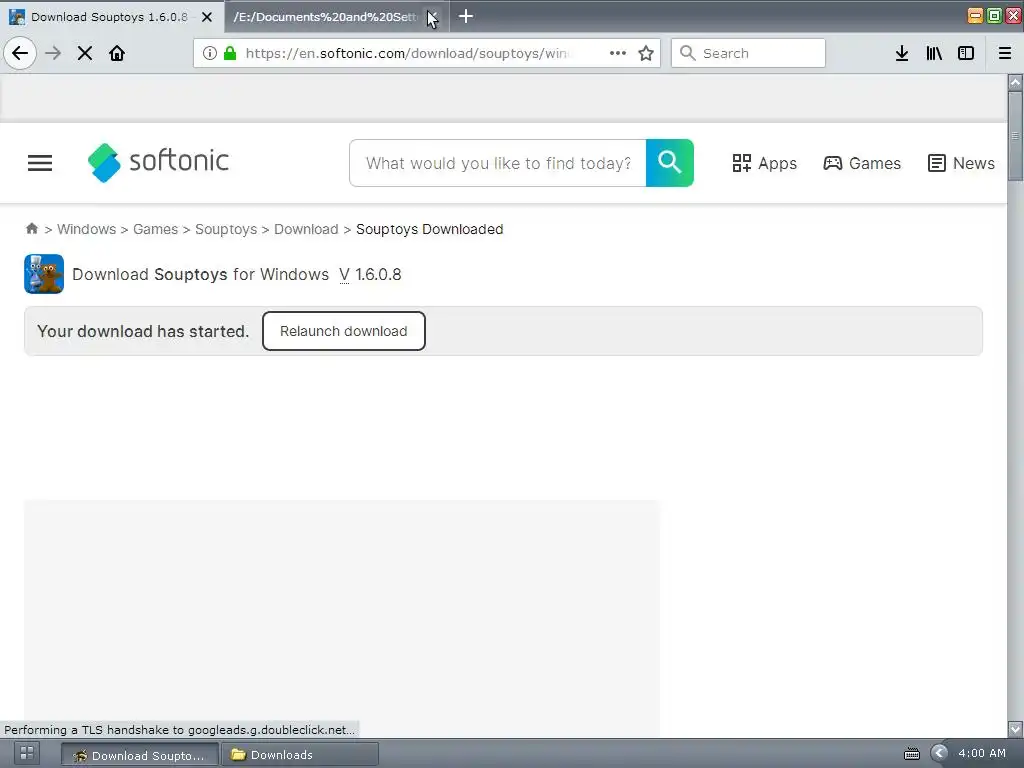Open the Download breadcrumb link

[x=306, y=229]
